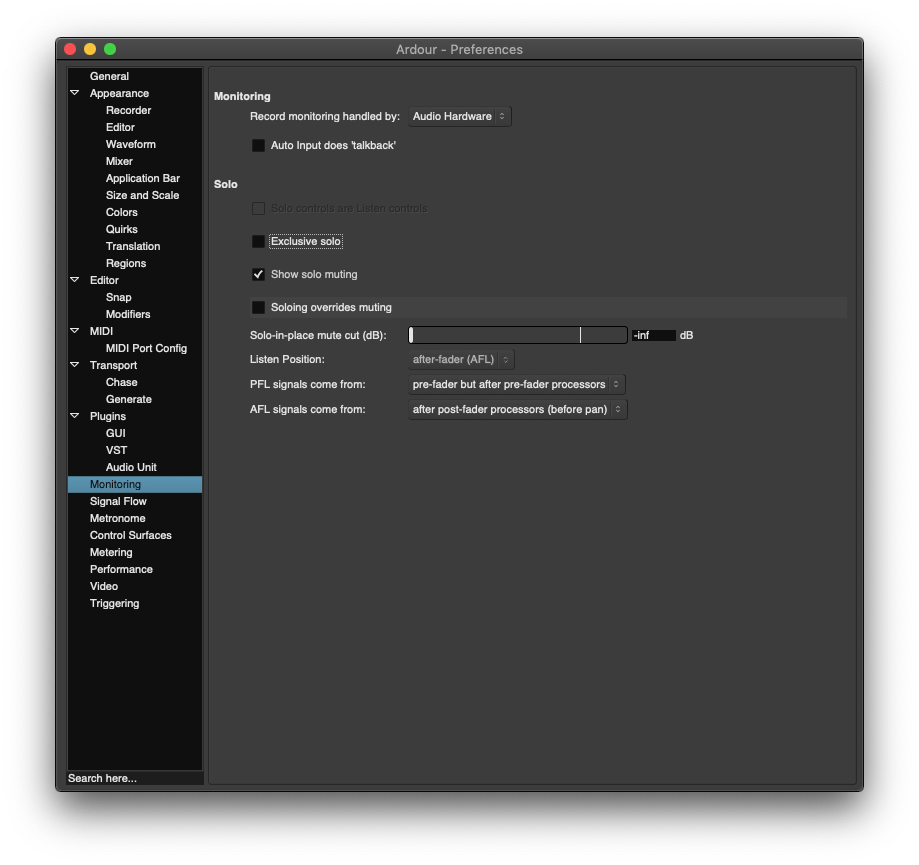Uncheck Show solo muting option
919x865 pixels.
pyautogui.click(x=258, y=274)
